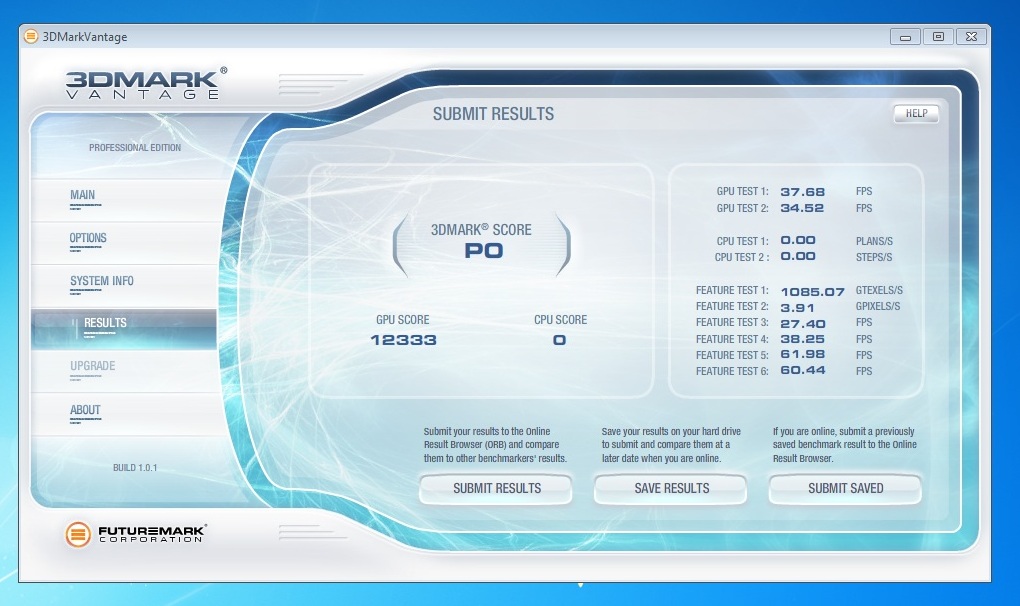Click the 3DMark Score value P0
This screenshot has width=1020, height=606.
coord(483,251)
